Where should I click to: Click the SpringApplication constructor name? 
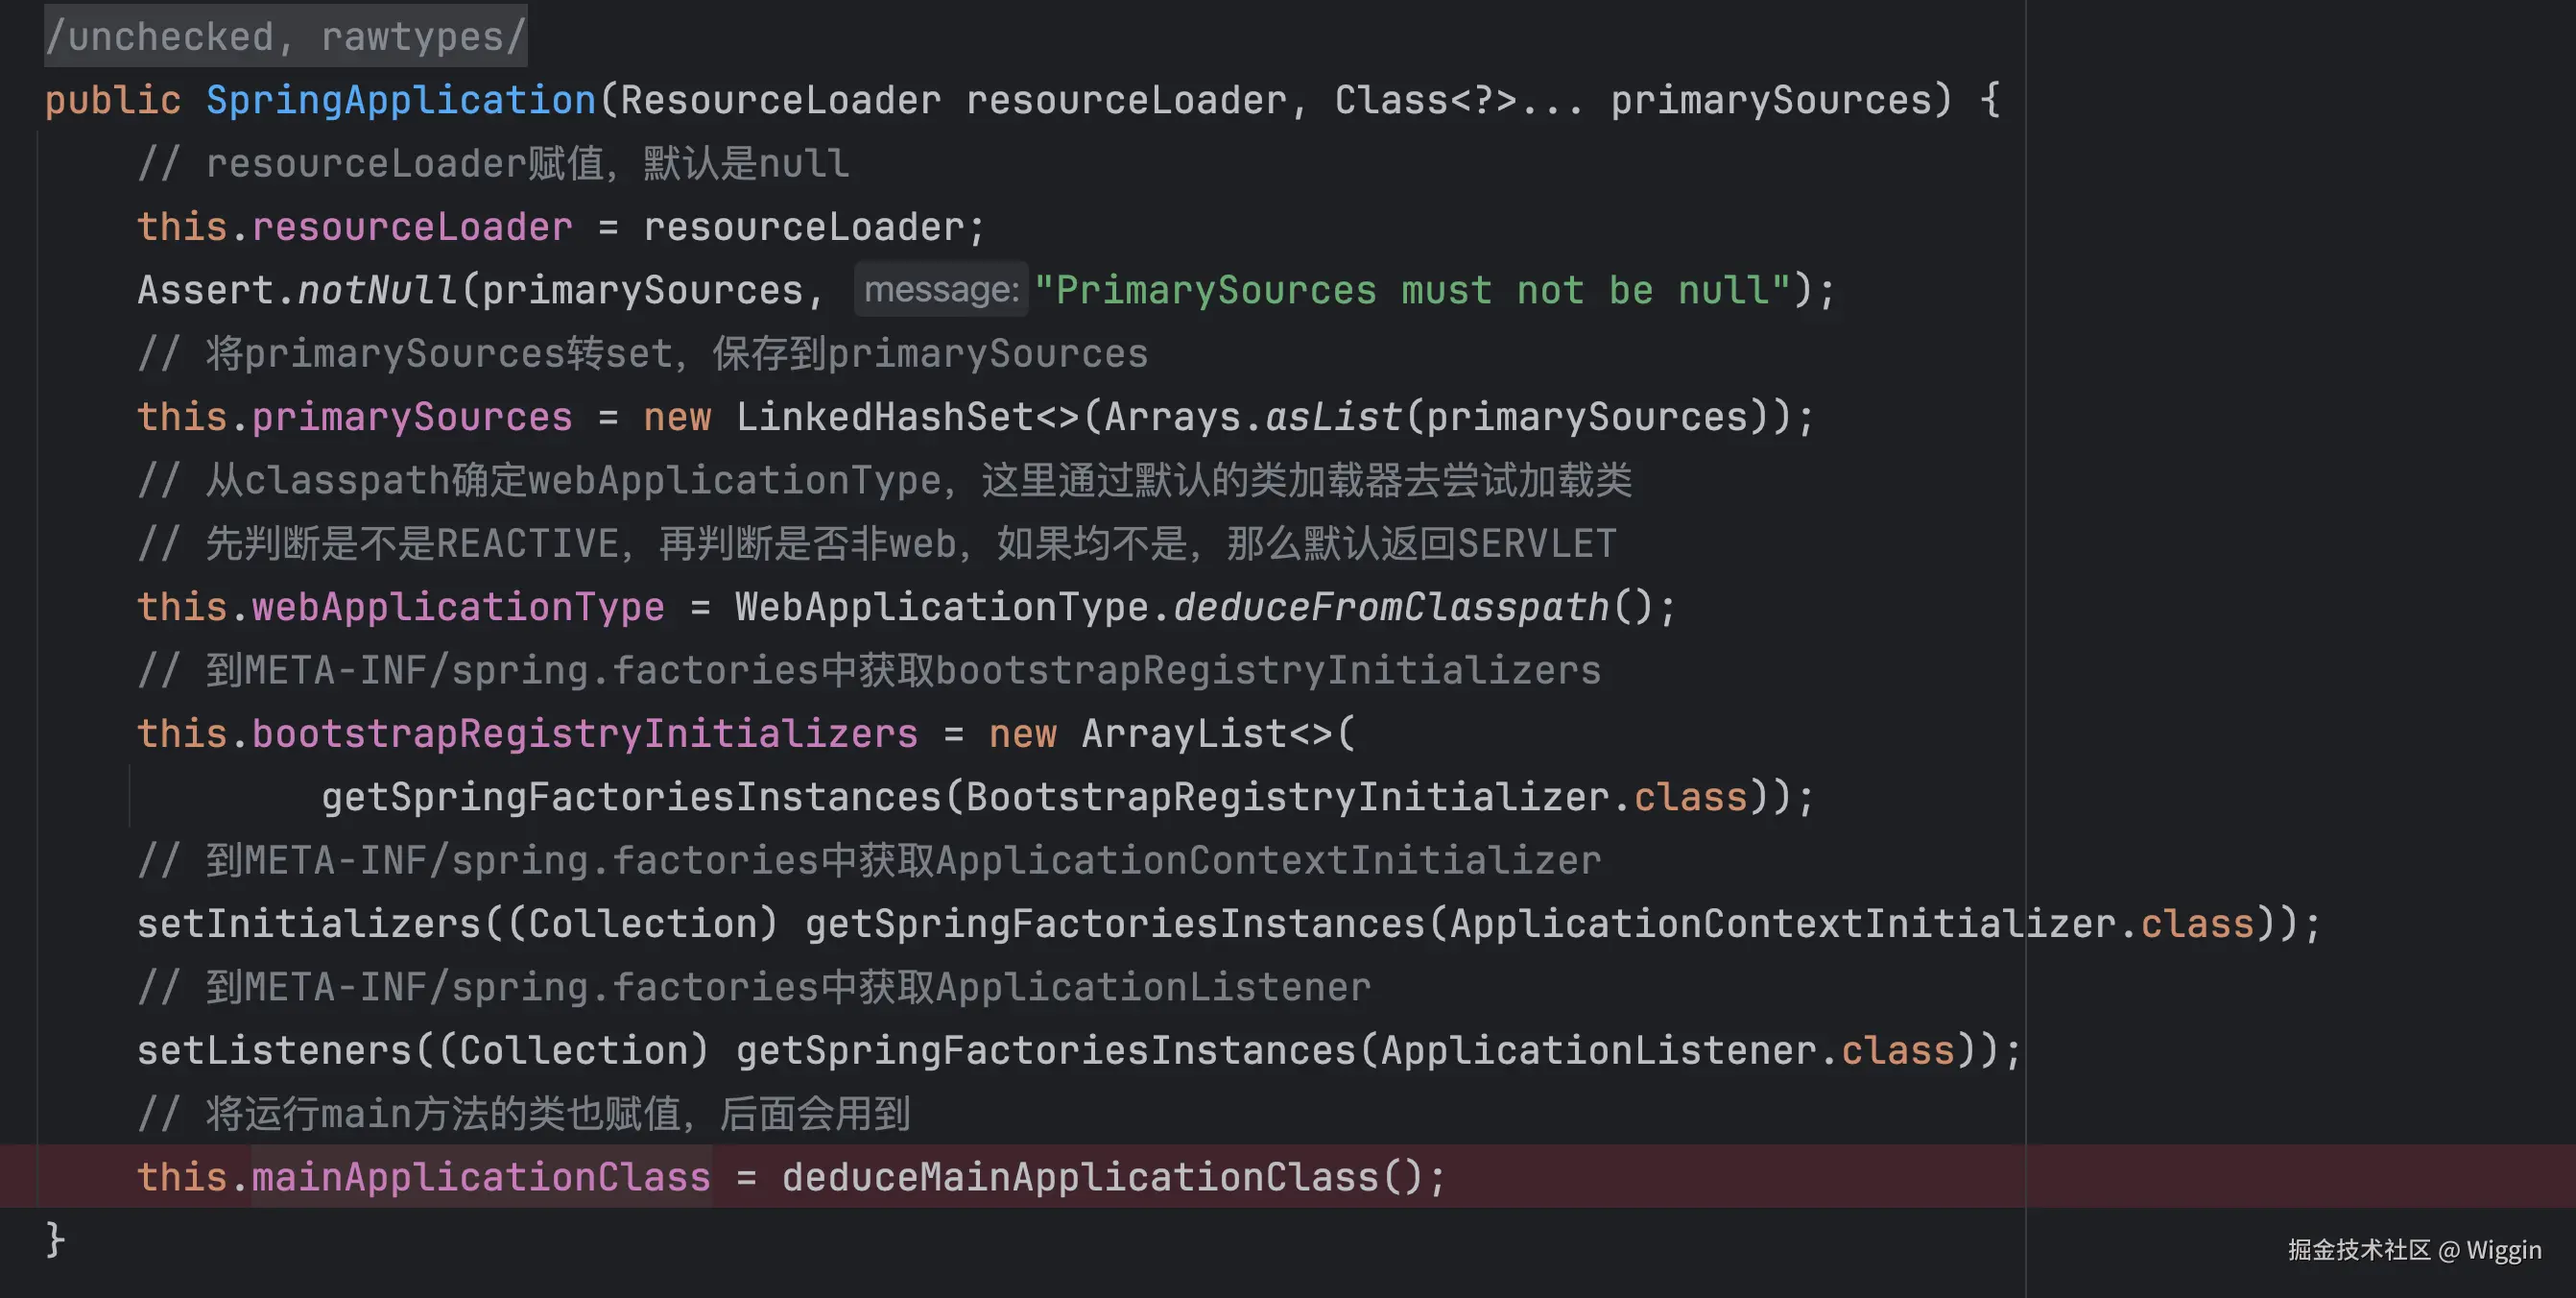pyautogui.click(x=400, y=100)
